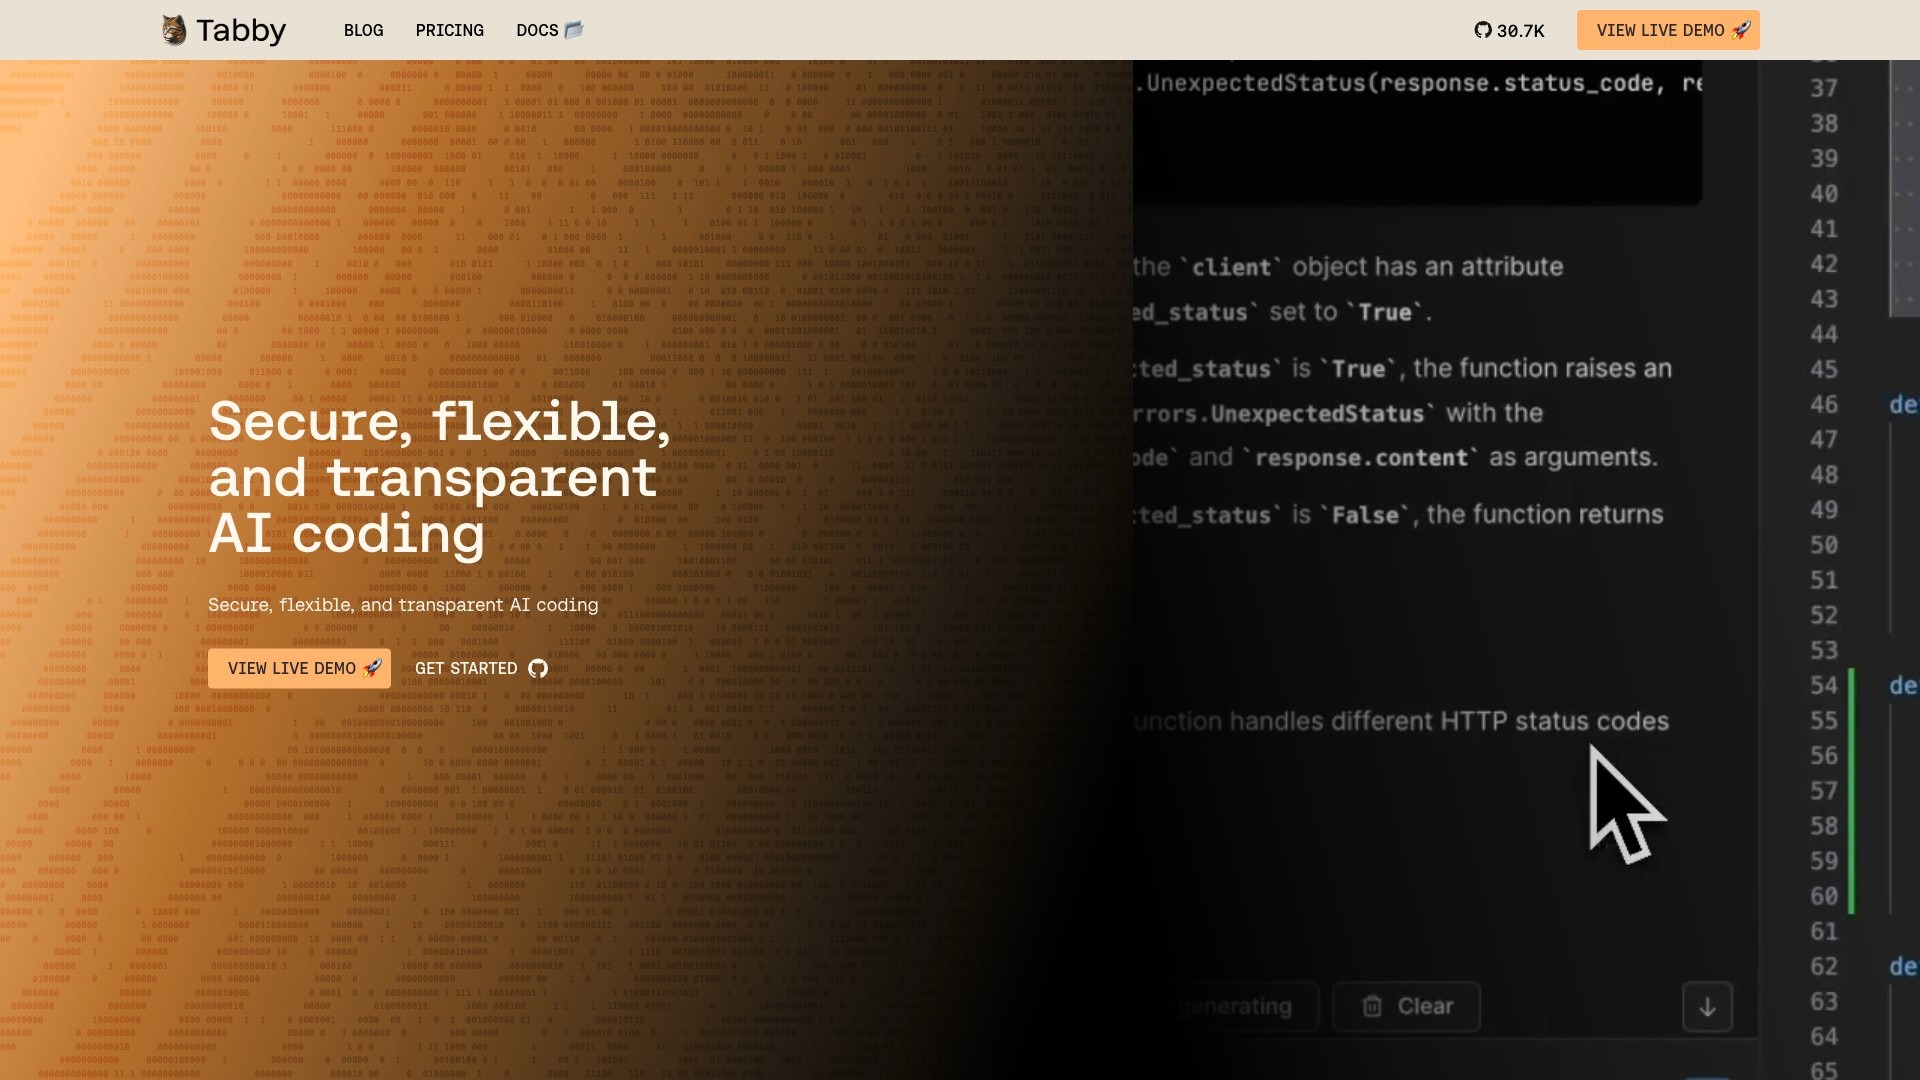
Task: Click the GET STARTED link text
Action: click(466, 668)
